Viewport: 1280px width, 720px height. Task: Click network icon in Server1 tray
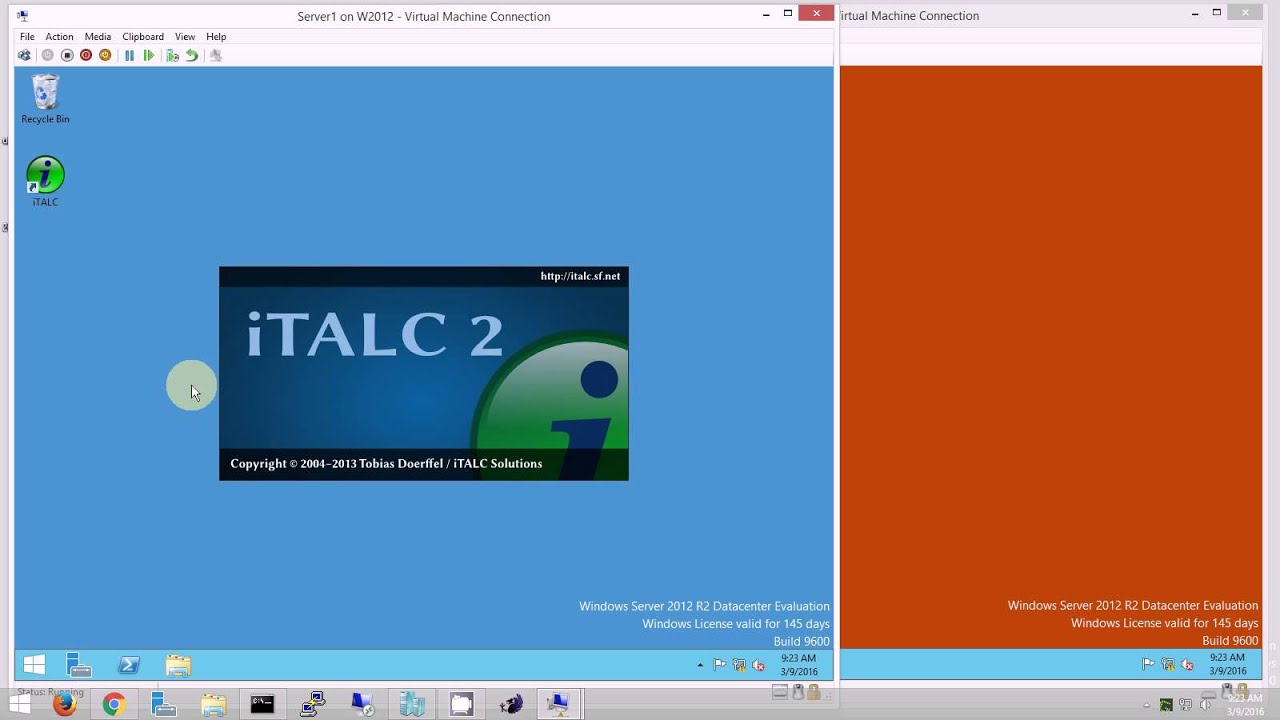pos(739,665)
